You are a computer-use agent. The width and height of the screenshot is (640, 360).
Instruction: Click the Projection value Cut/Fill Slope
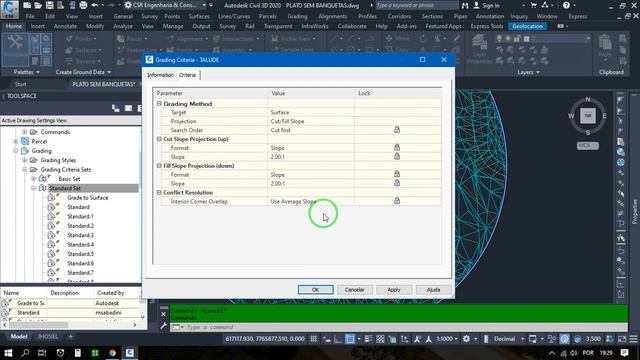point(287,121)
